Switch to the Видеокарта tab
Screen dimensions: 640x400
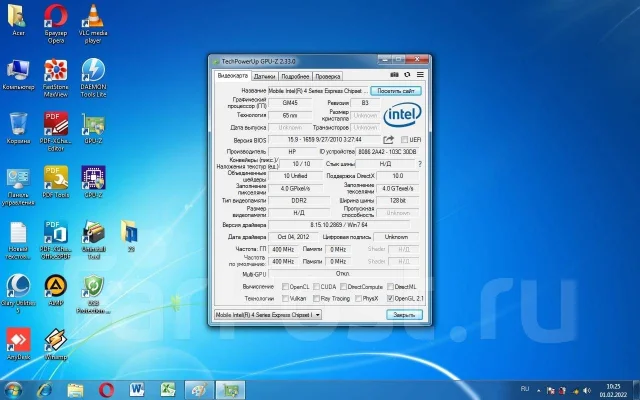[x=233, y=76]
